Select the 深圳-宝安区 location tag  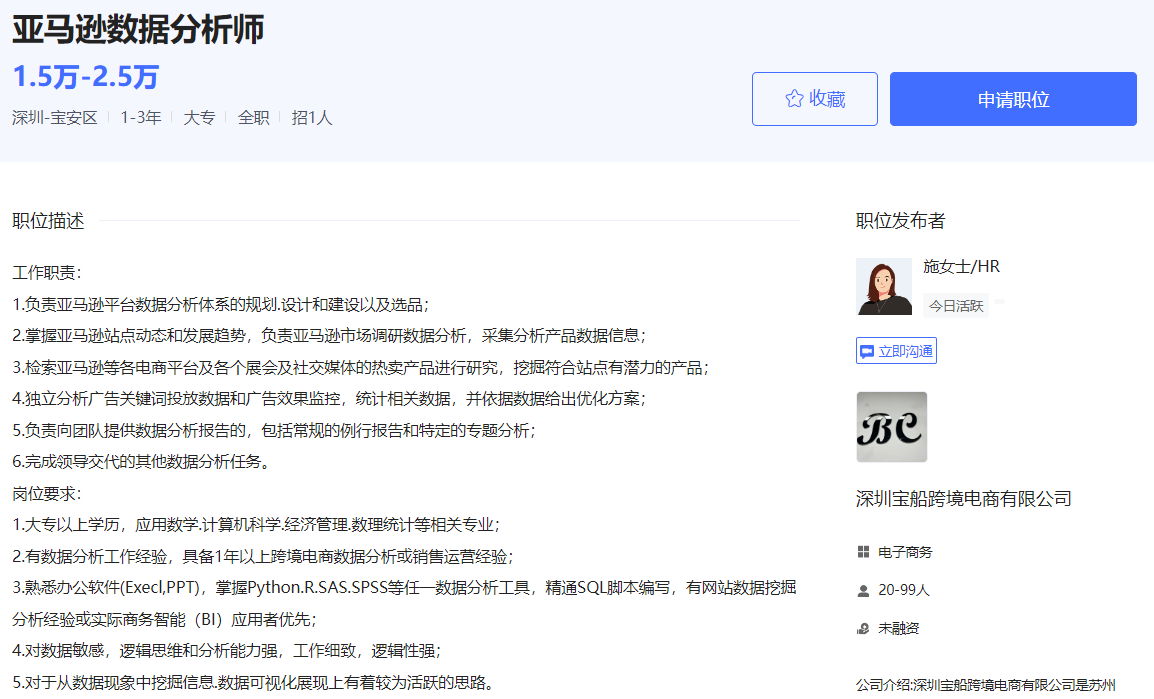pos(55,118)
